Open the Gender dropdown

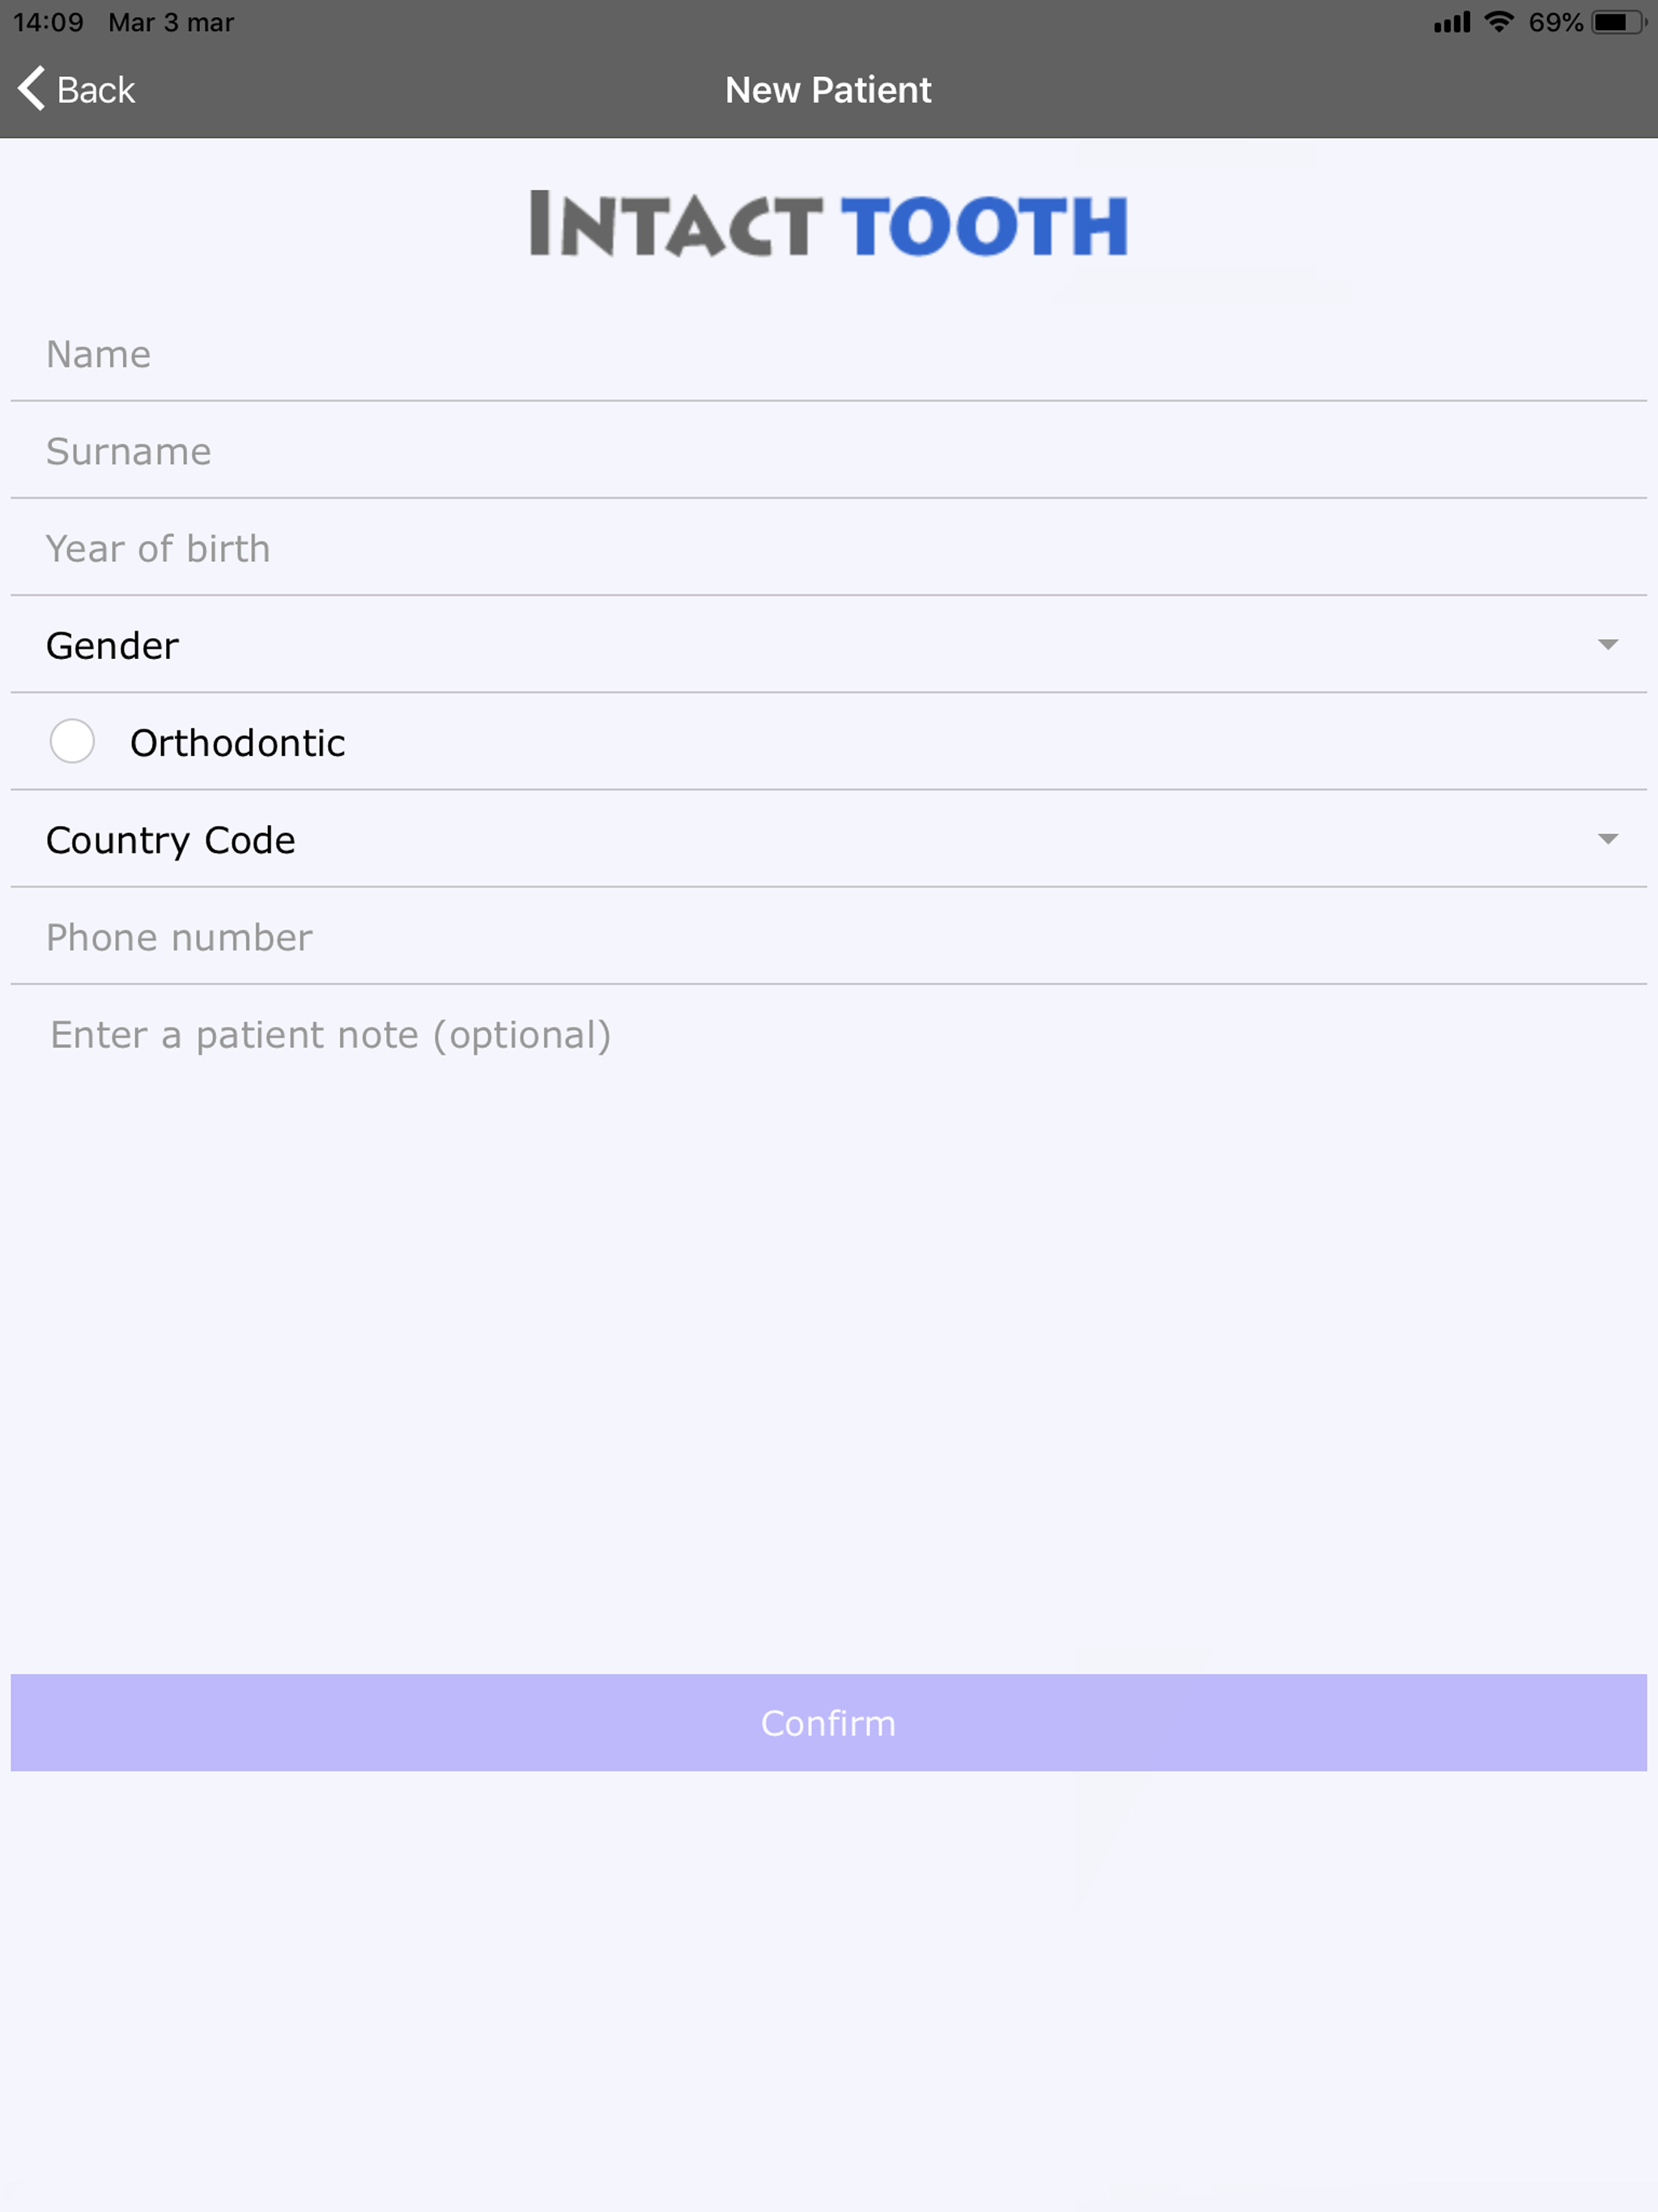(x=828, y=645)
